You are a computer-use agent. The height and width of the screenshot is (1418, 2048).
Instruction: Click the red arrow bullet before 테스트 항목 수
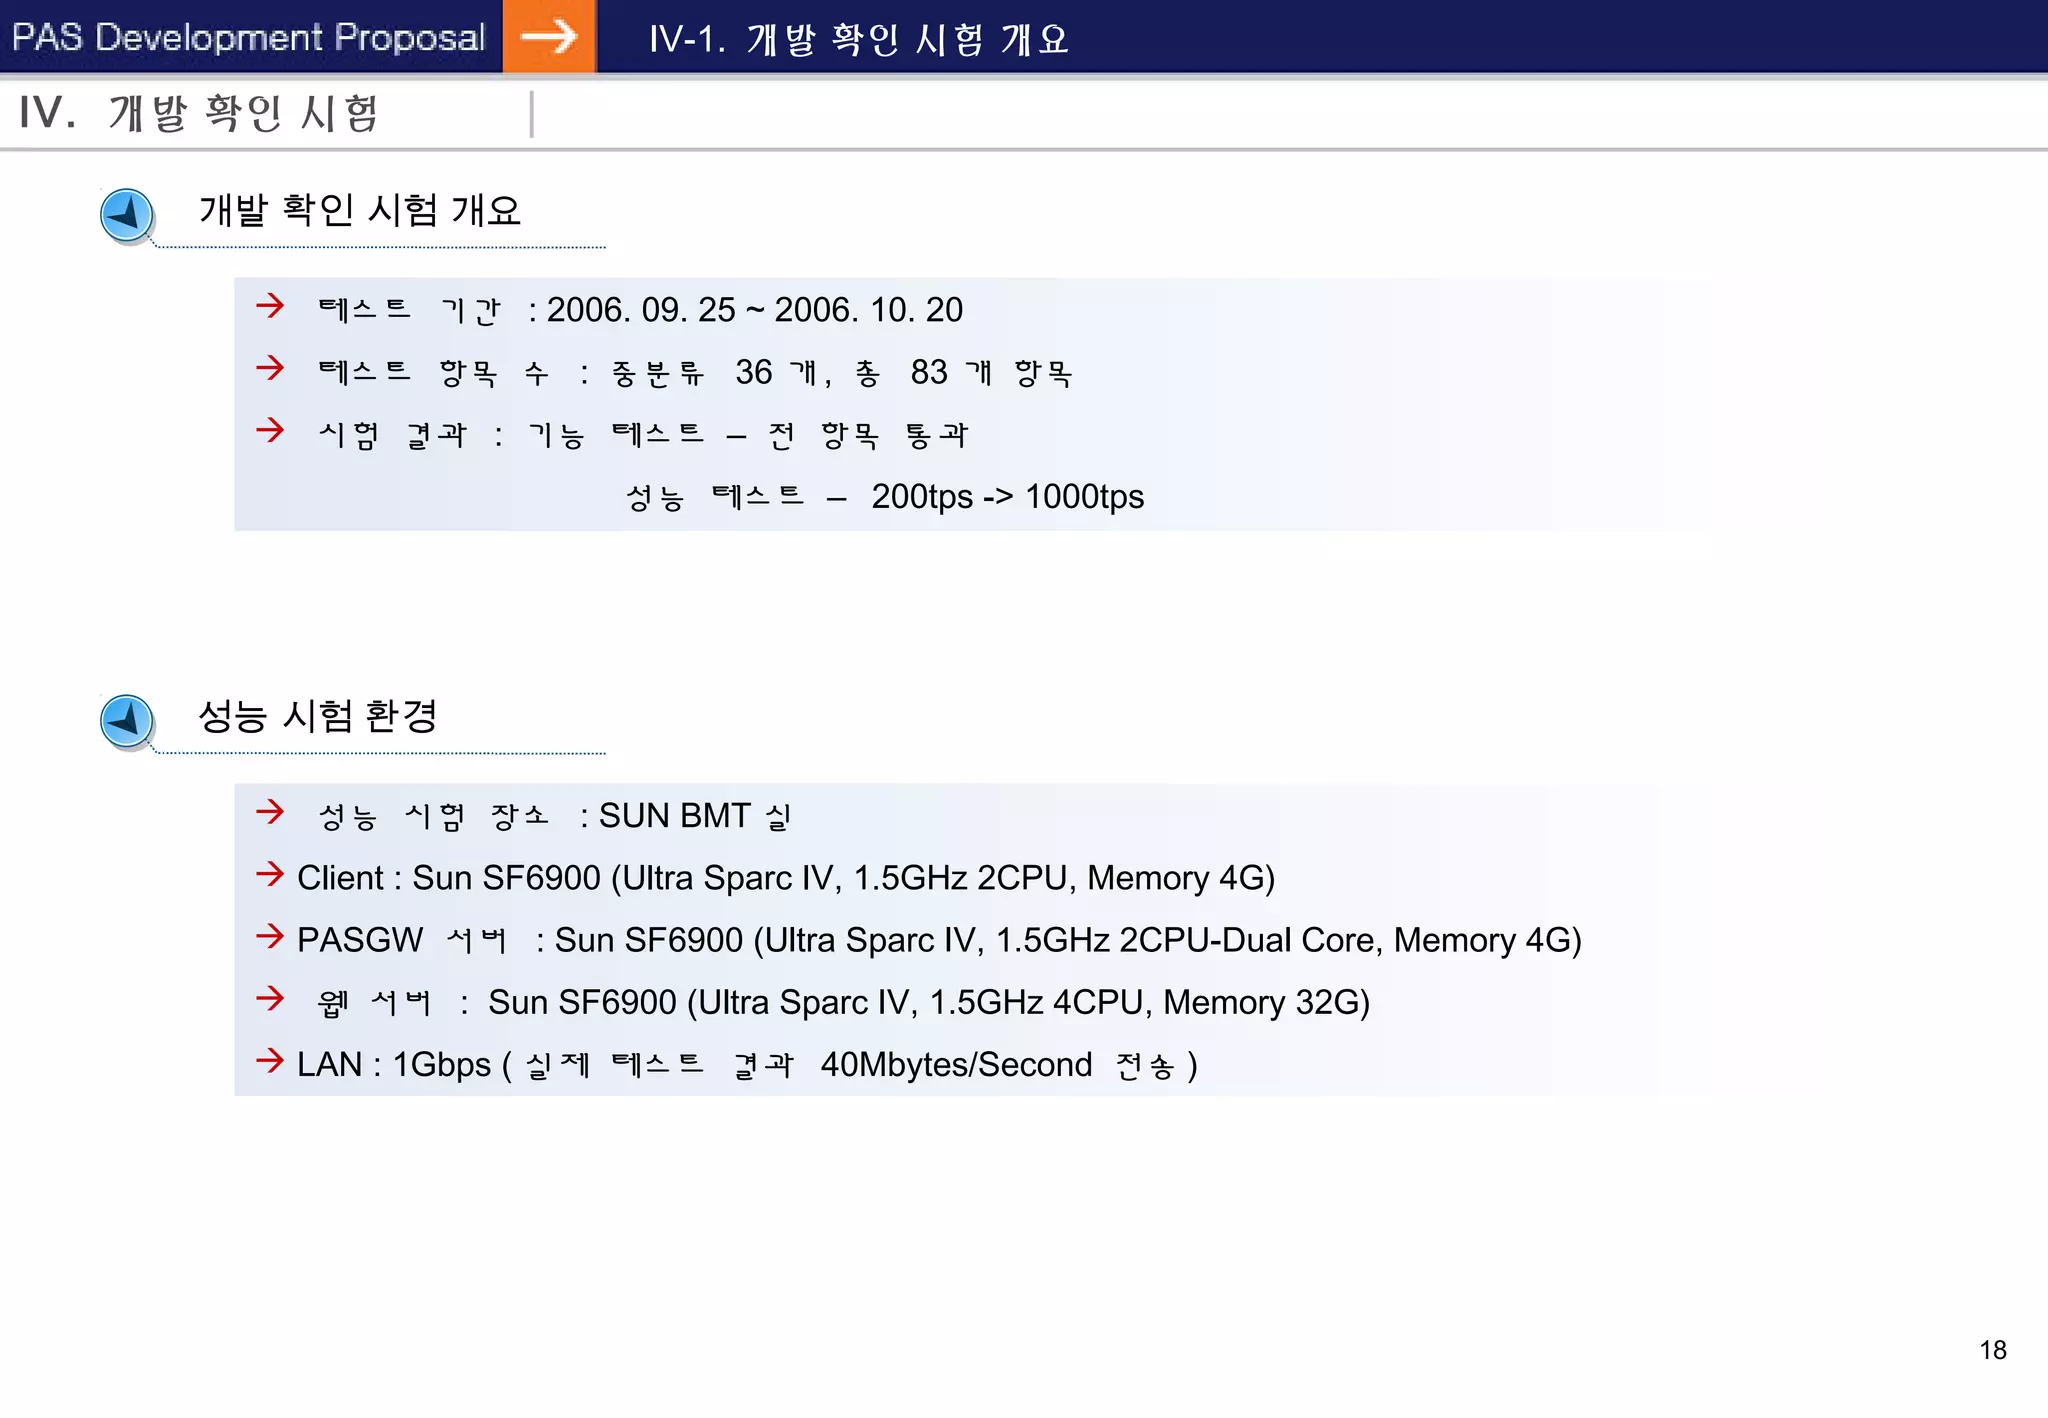point(270,368)
